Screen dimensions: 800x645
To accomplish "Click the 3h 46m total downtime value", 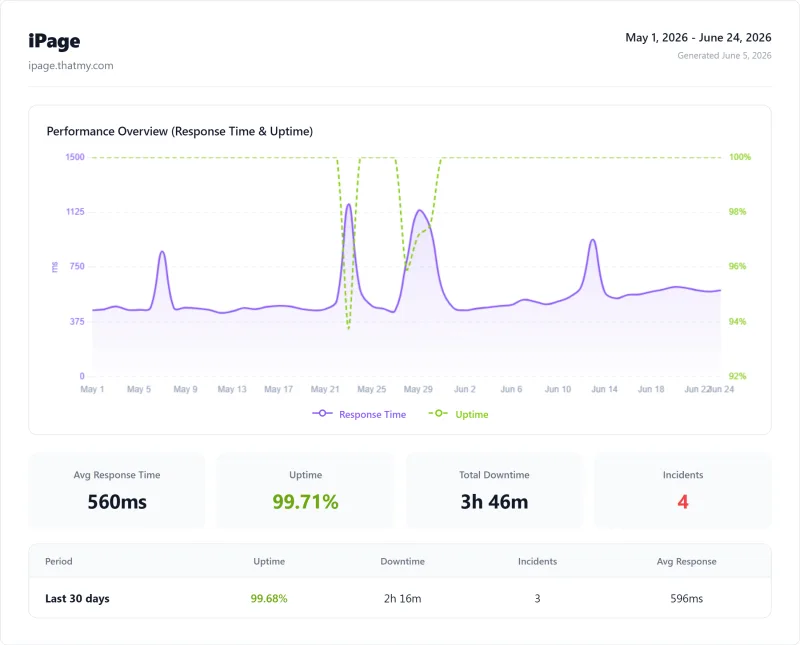I will [x=494, y=502].
